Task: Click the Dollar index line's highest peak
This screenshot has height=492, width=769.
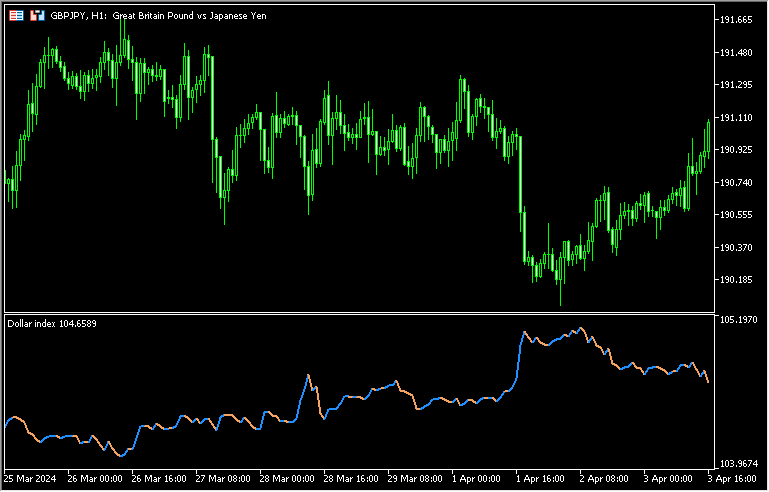Action: pos(580,328)
